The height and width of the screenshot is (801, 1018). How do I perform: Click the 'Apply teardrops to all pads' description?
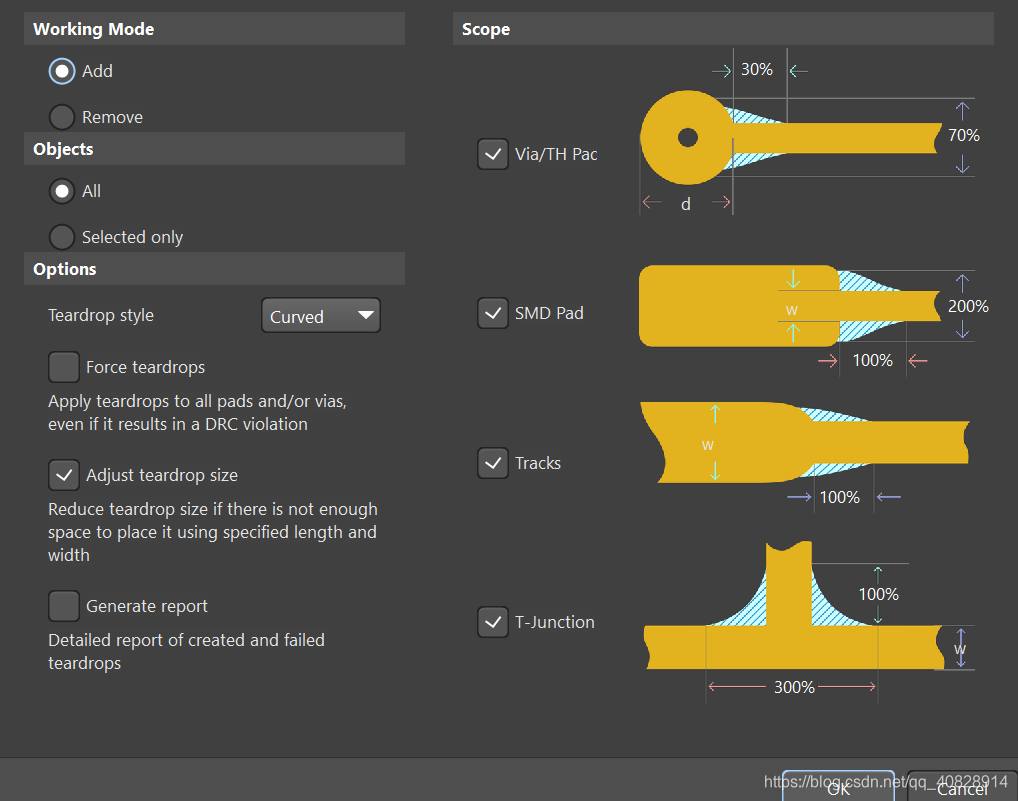click(x=197, y=413)
